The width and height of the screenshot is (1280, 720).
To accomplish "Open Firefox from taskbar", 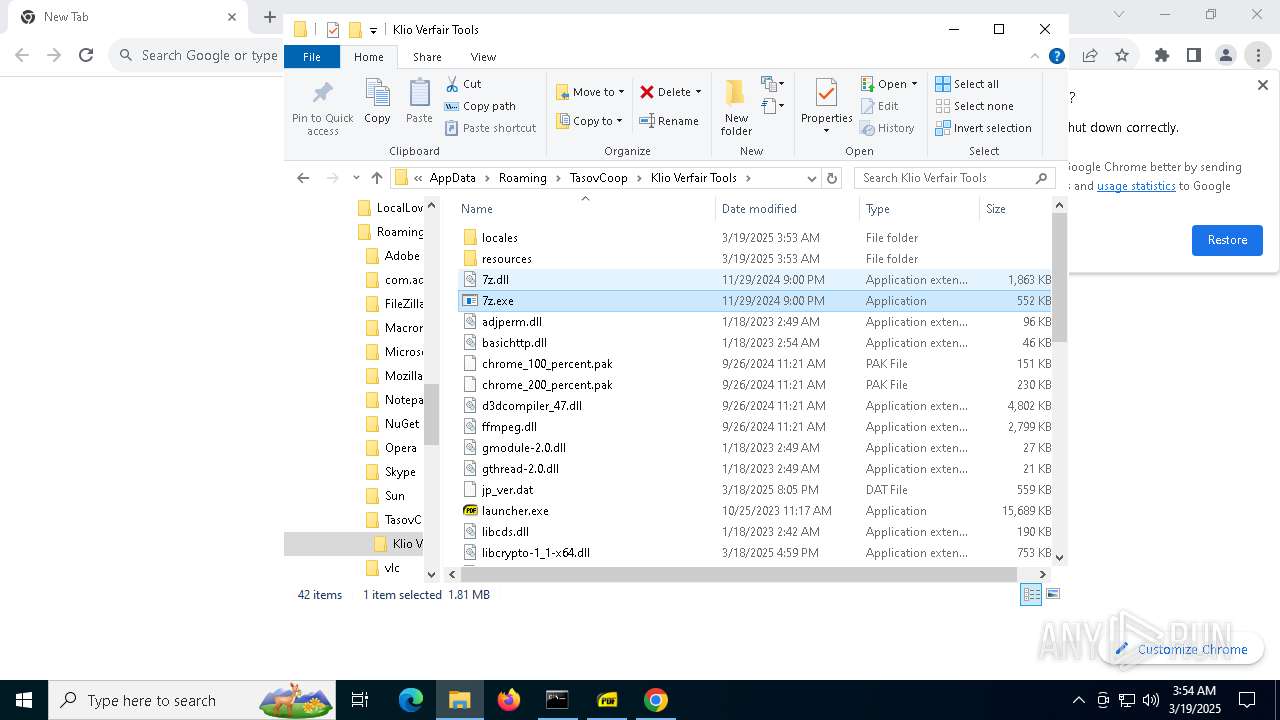I will [x=509, y=700].
